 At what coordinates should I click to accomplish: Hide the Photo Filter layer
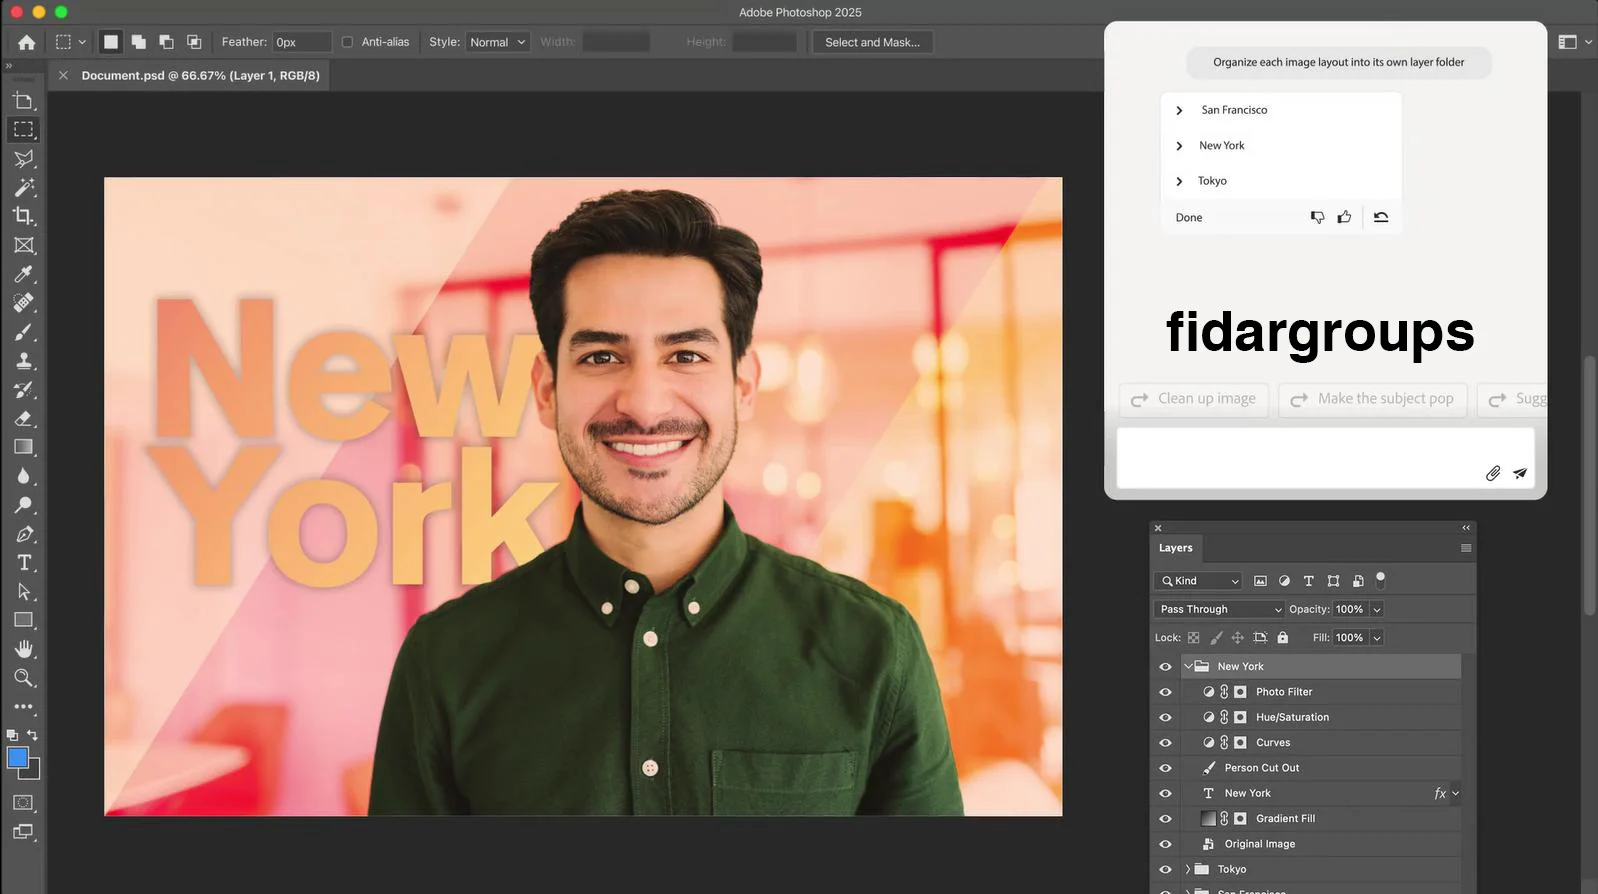pos(1165,692)
